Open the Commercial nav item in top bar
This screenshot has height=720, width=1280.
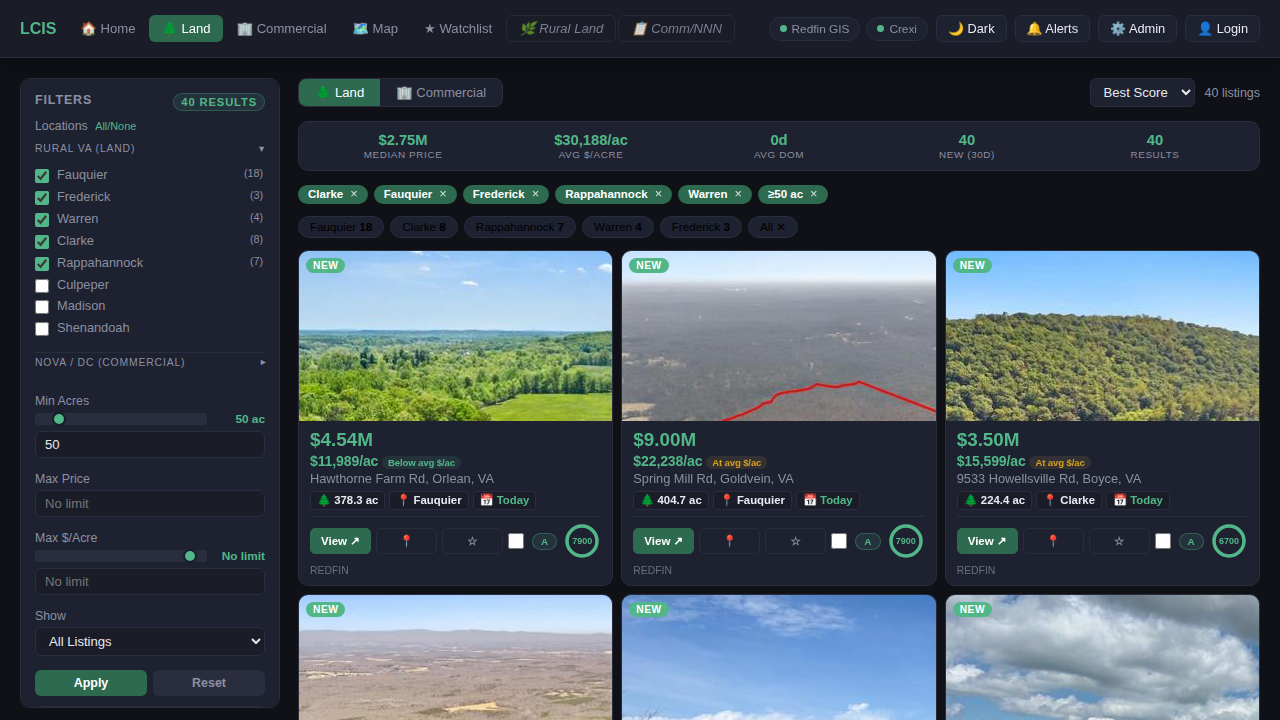(x=282, y=28)
